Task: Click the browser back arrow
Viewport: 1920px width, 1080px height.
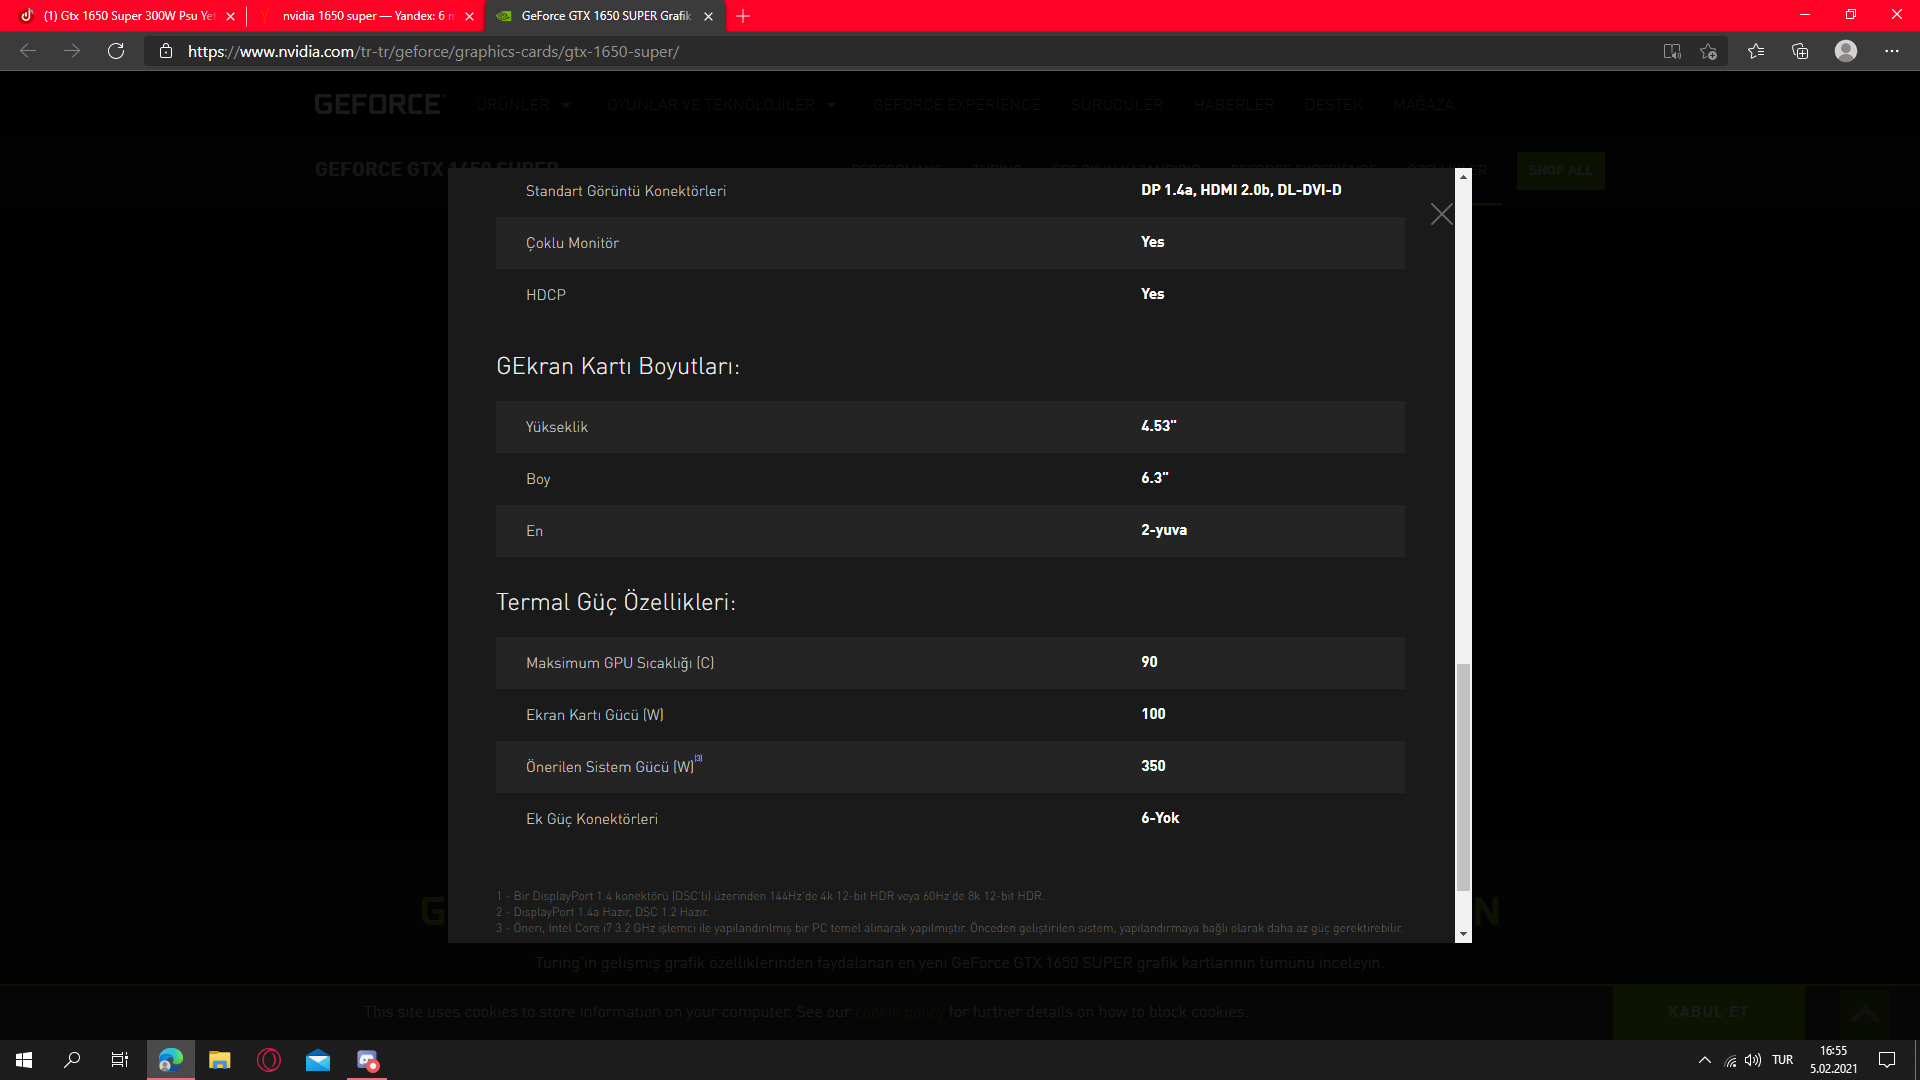Action: click(x=28, y=51)
